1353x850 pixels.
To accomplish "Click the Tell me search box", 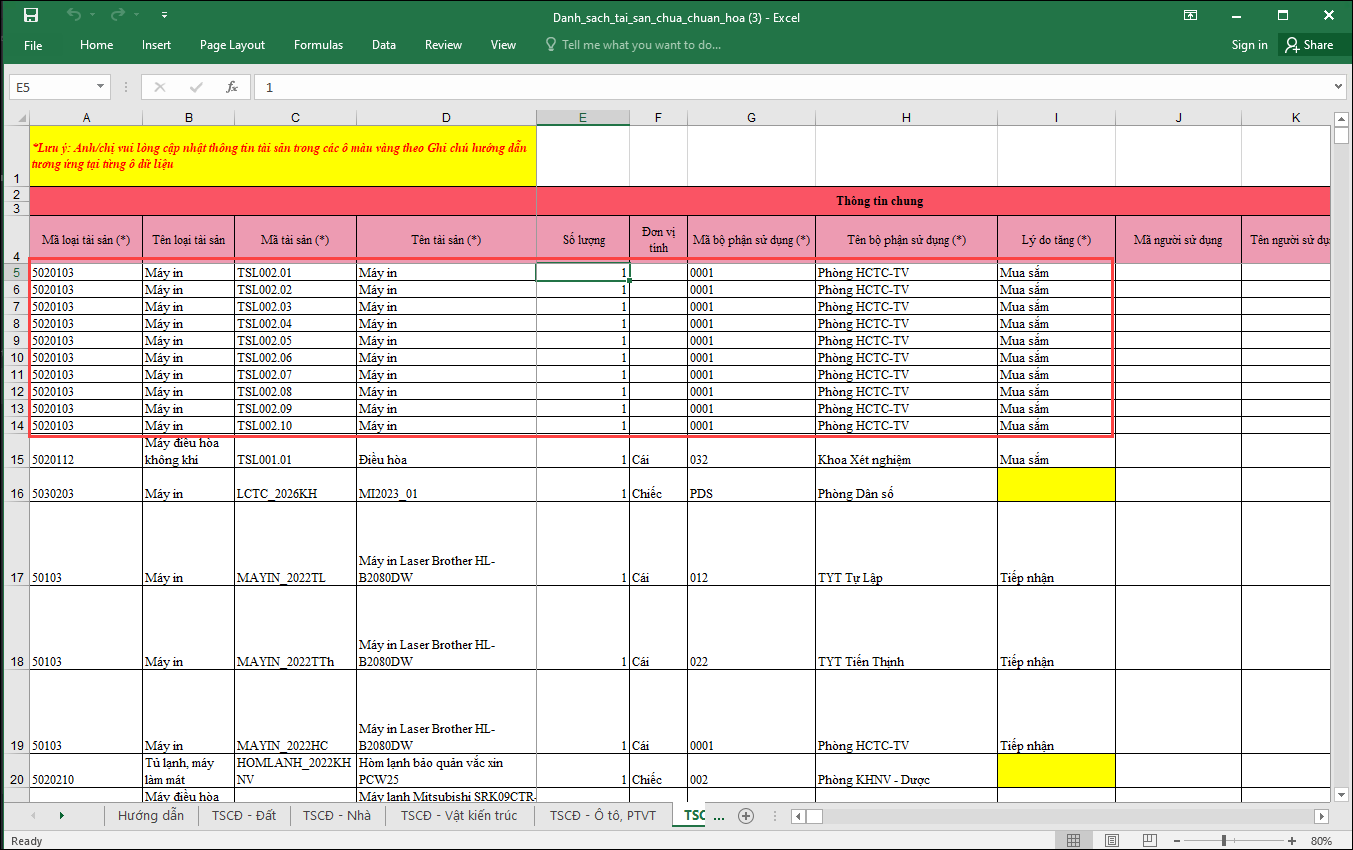I will coord(640,45).
